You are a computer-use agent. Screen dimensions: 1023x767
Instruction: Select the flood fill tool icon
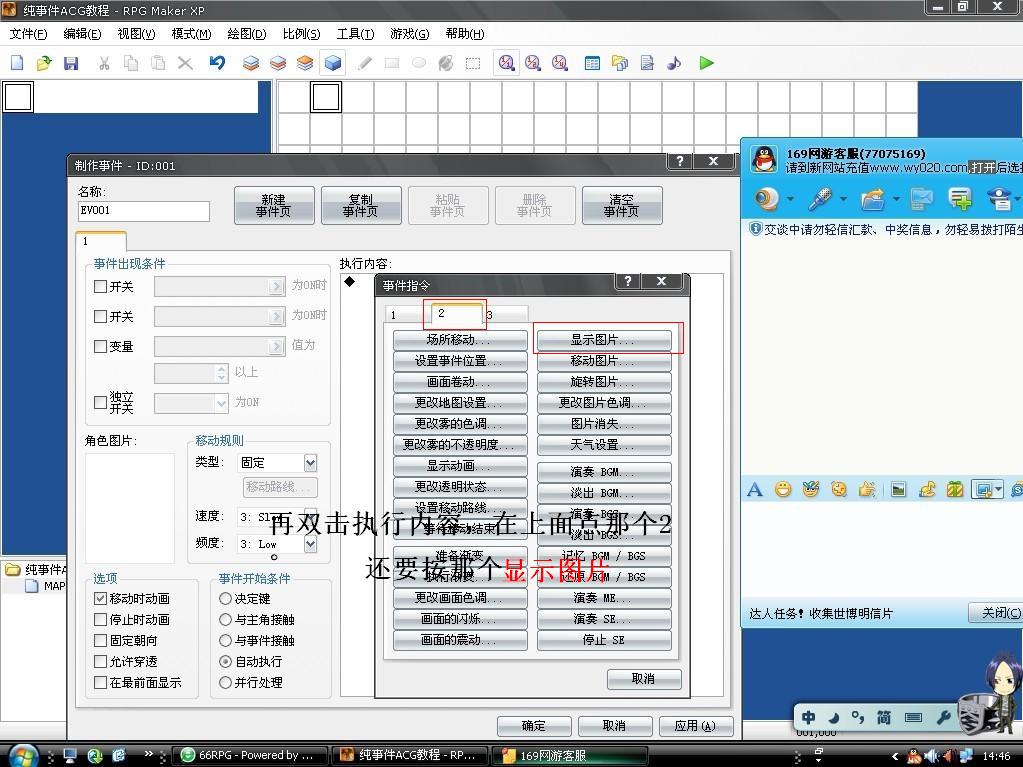pyautogui.click(x=446, y=63)
